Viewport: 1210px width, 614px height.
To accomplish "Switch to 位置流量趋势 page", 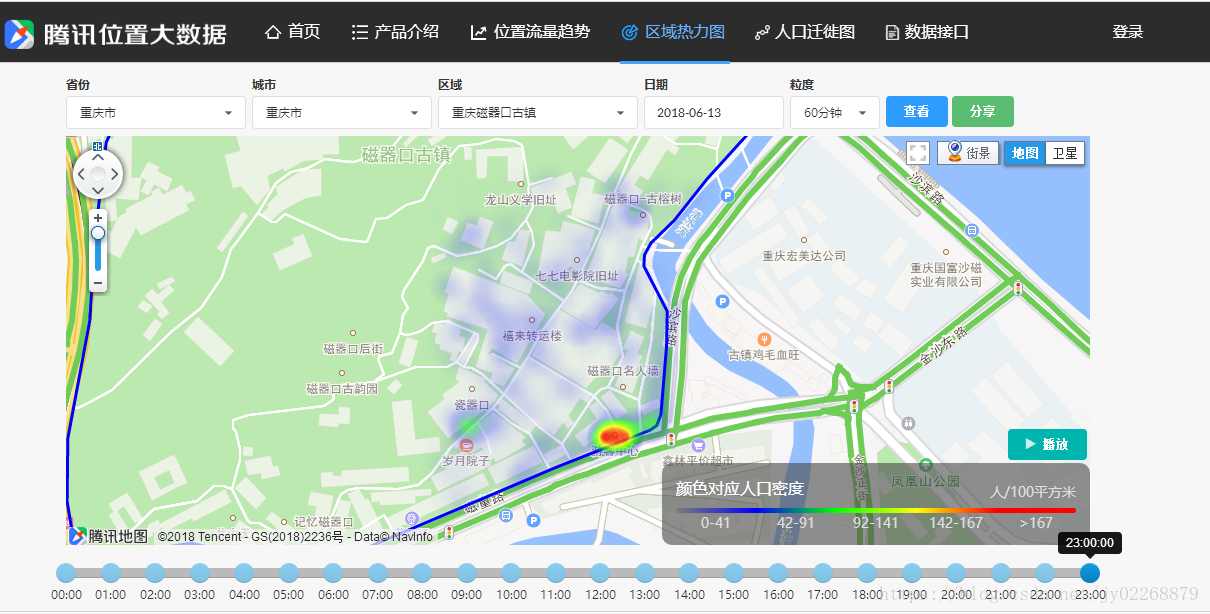I will [530, 32].
